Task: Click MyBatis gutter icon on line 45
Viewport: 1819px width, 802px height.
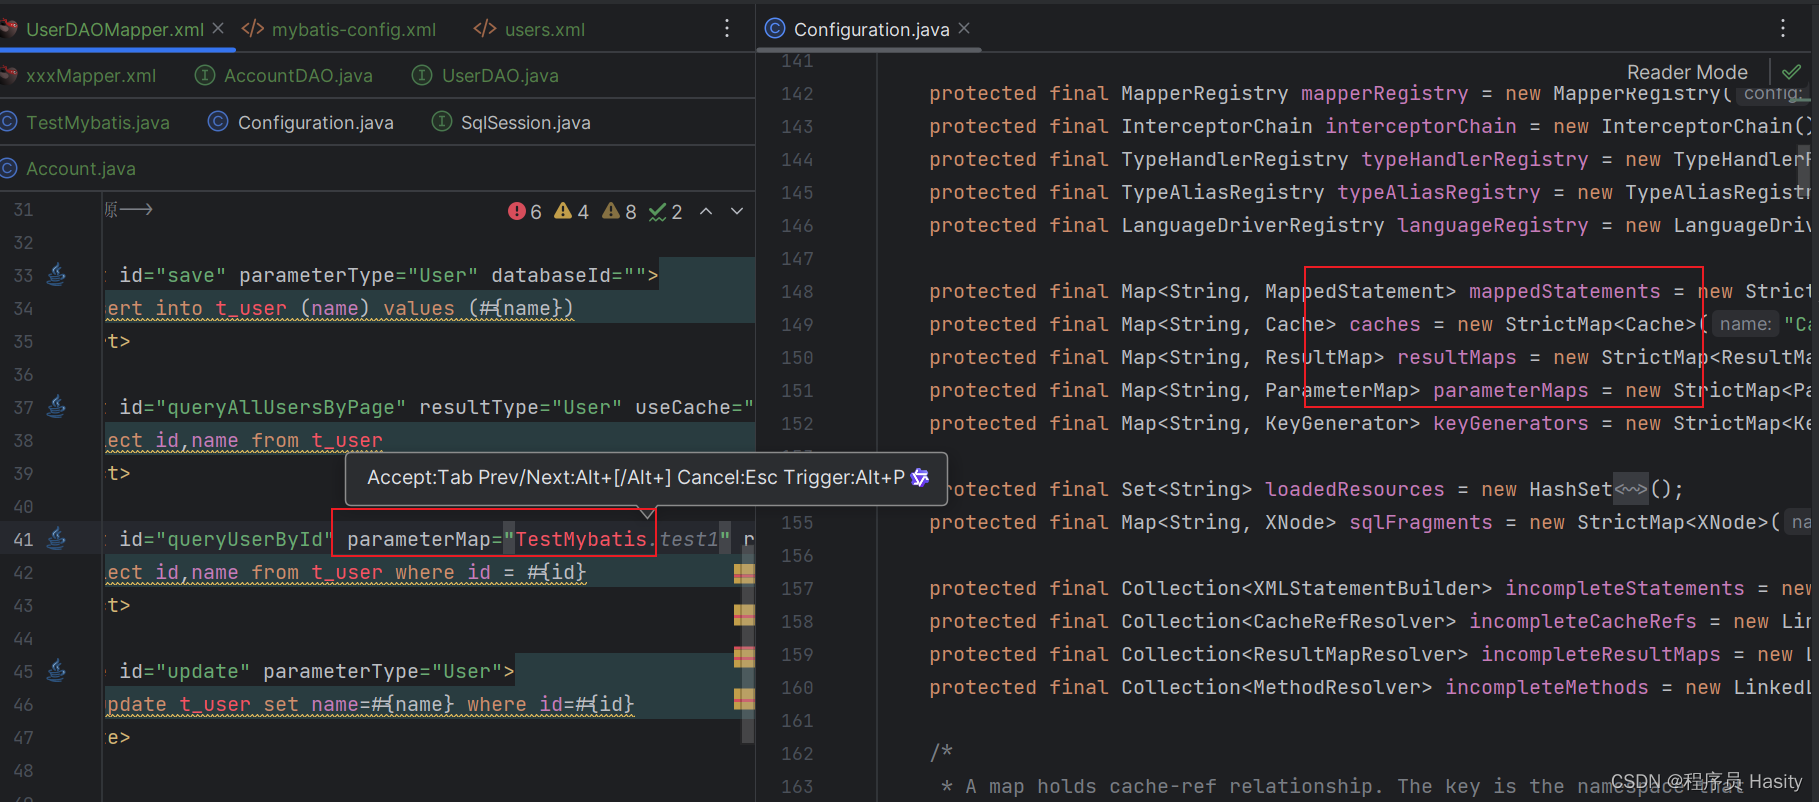Action: coord(57,669)
